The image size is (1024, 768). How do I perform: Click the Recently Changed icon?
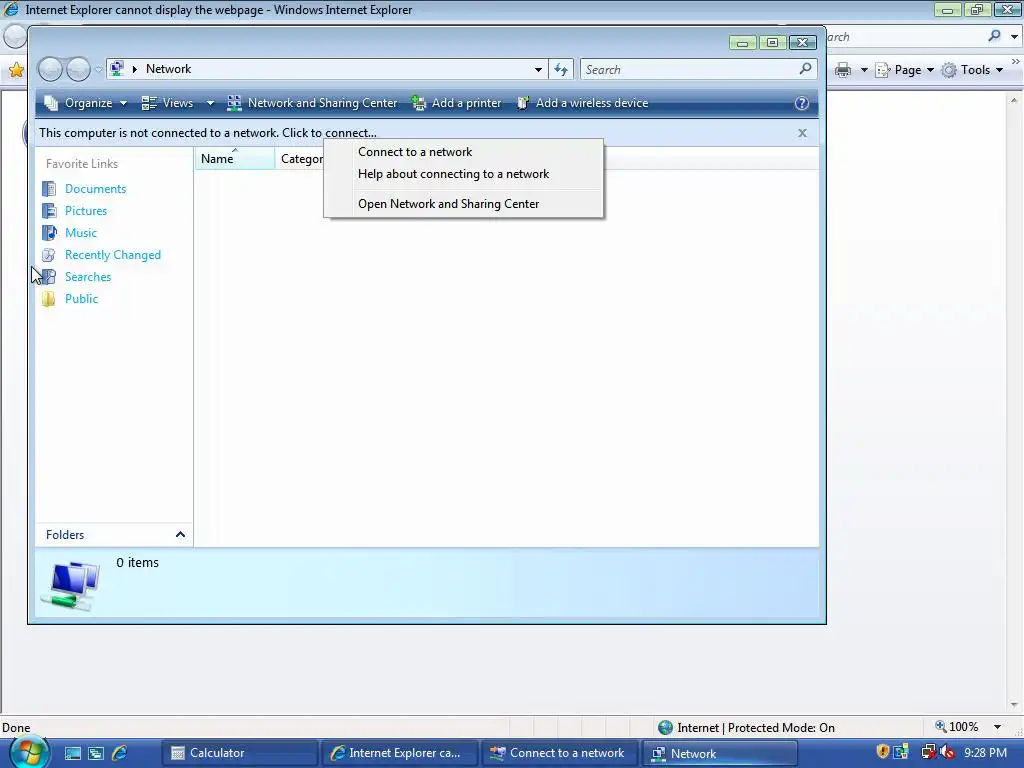[x=49, y=255]
